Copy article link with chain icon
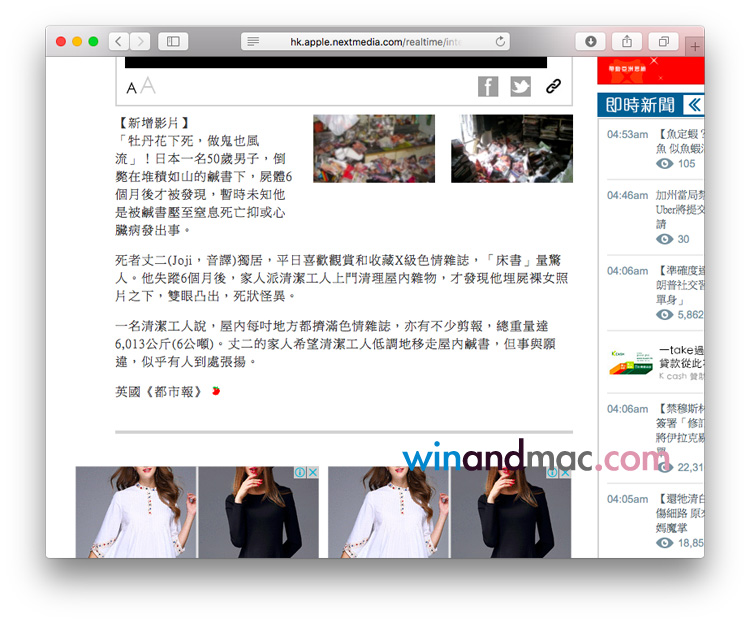This screenshot has height=623, width=750. (553, 87)
